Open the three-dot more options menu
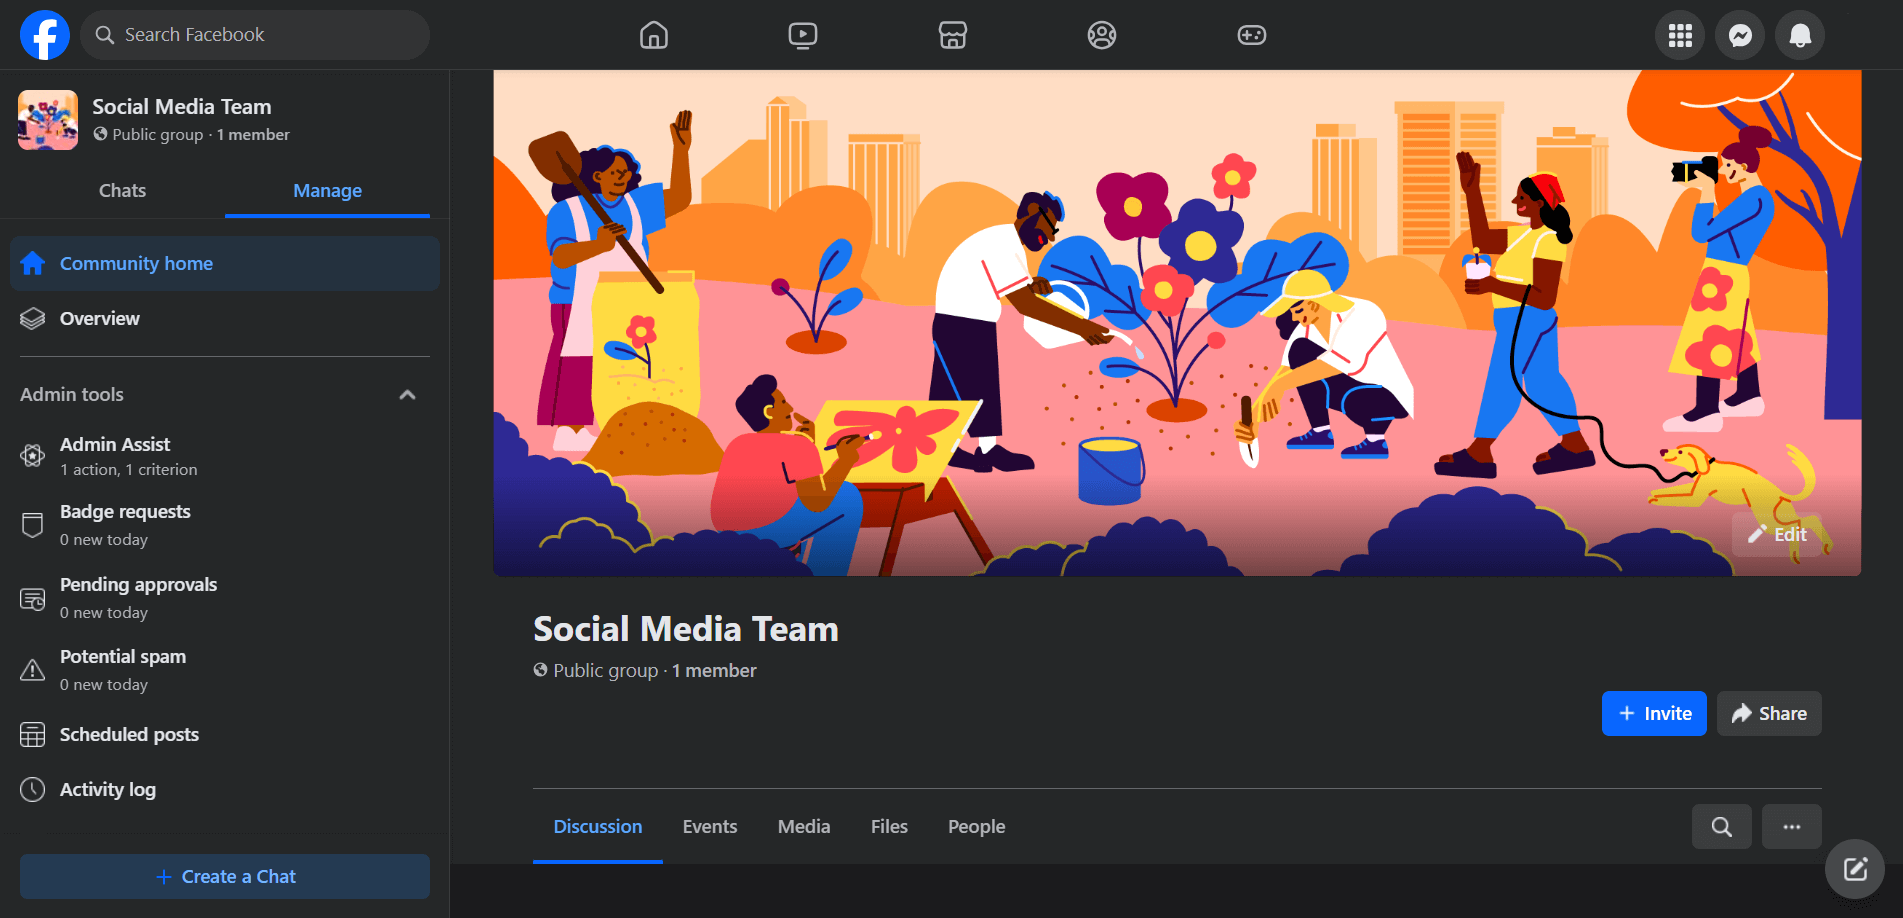Image resolution: width=1903 pixels, height=918 pixels. pyautogui.click(x=1791, y=827)
